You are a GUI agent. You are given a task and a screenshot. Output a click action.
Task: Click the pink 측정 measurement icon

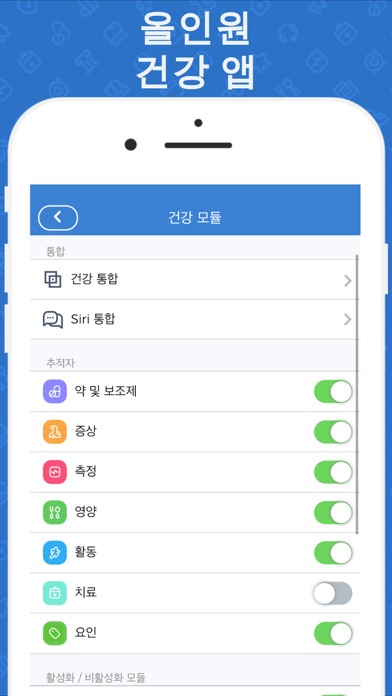(x=55, y=472)
